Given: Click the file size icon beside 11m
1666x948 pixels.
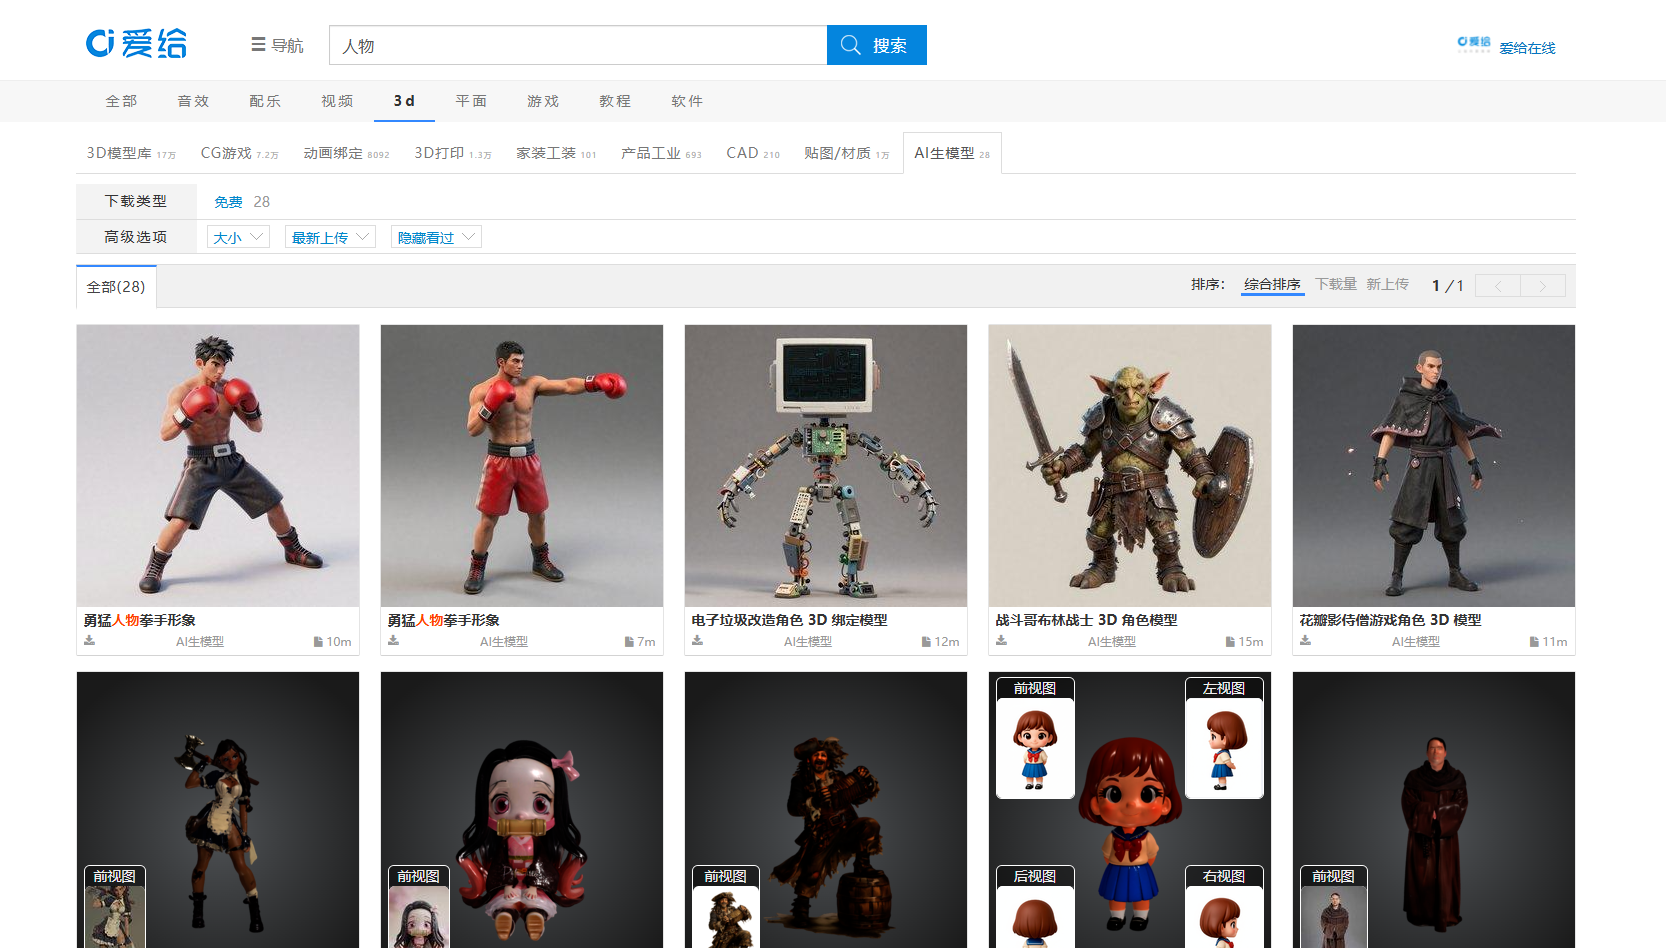Looking at the screenshot, I should (1534, 642).
